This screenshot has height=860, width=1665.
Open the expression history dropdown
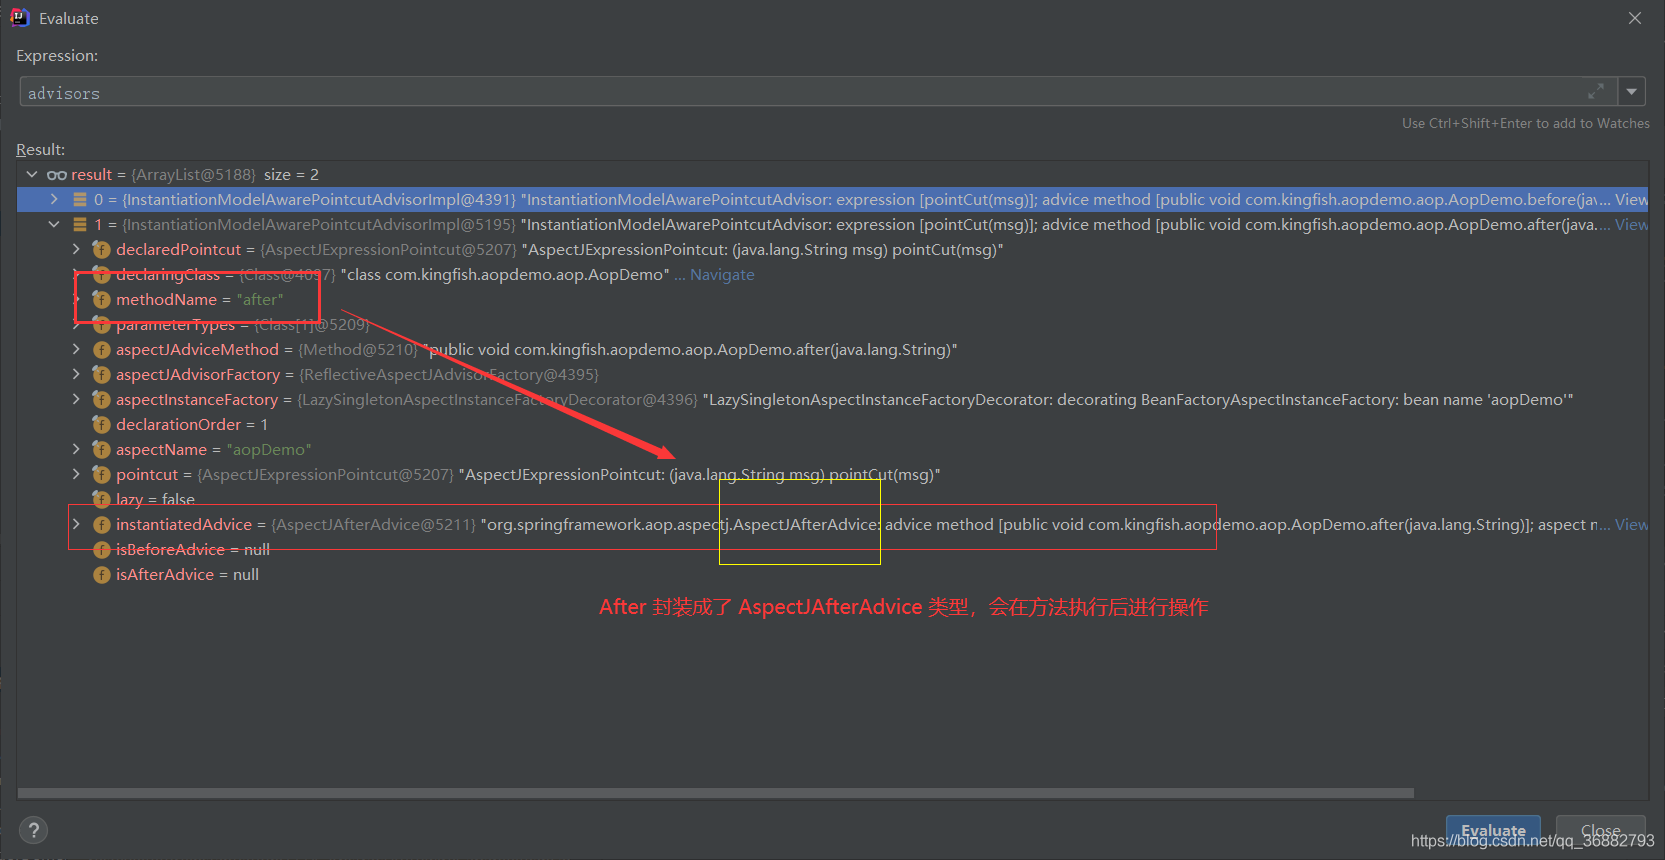[x=1631, y=92]
